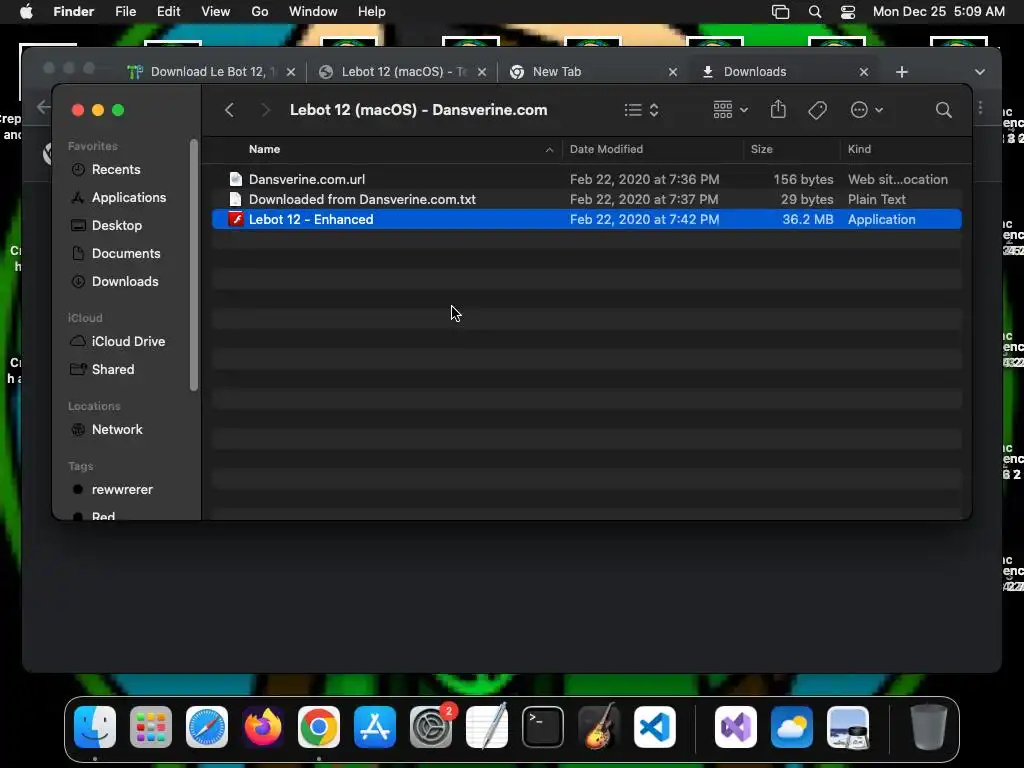Click the Share icon in Finder toolbar

pyautogui.click(x=778, y=110)
